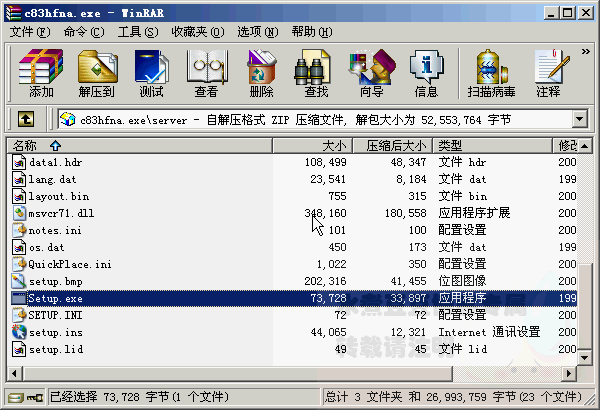Open the 工具(S) menu
The width and height of the screenshot is (600, 410).
(x=138, y=32)
